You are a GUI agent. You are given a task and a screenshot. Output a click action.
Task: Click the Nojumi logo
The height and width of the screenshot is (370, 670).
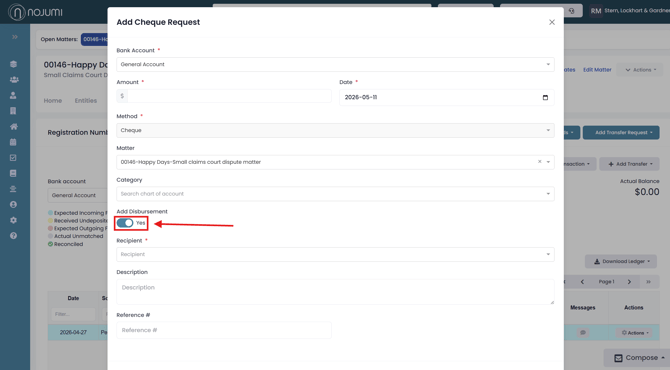pyautogui.click(x=35, y=12)
